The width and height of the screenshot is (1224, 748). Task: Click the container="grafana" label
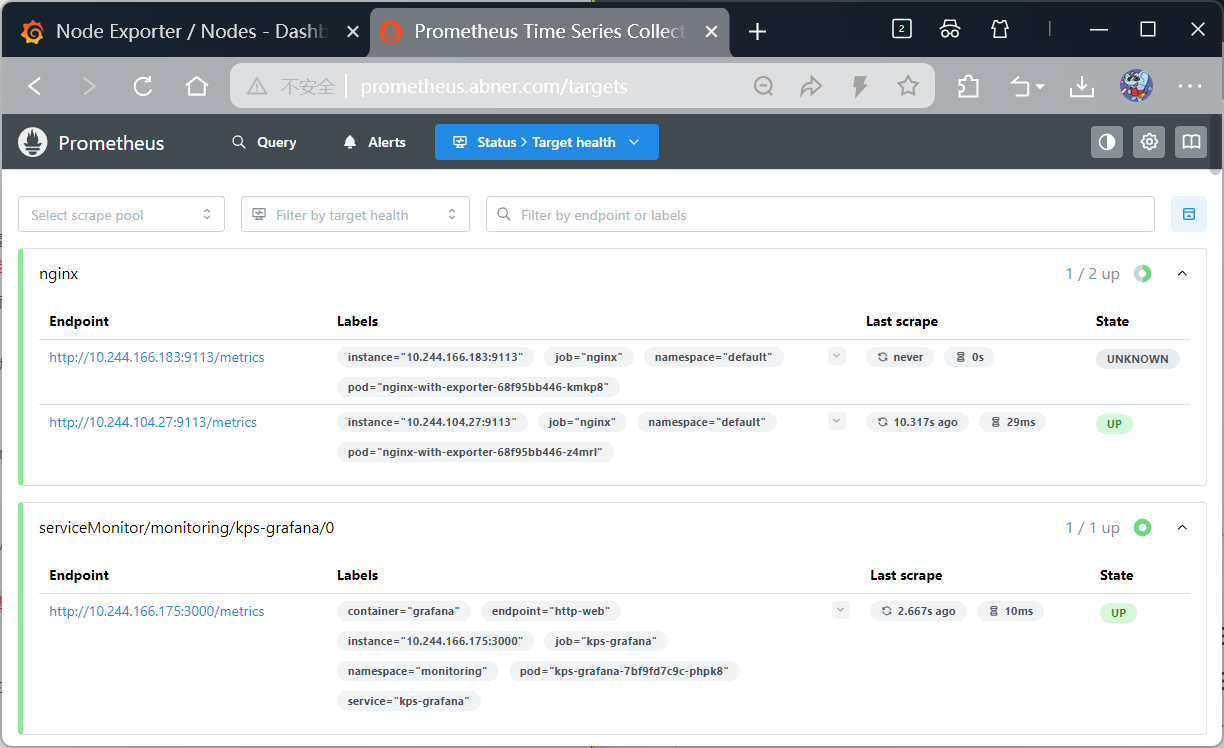pyautogui.click(x=404, y=611)
